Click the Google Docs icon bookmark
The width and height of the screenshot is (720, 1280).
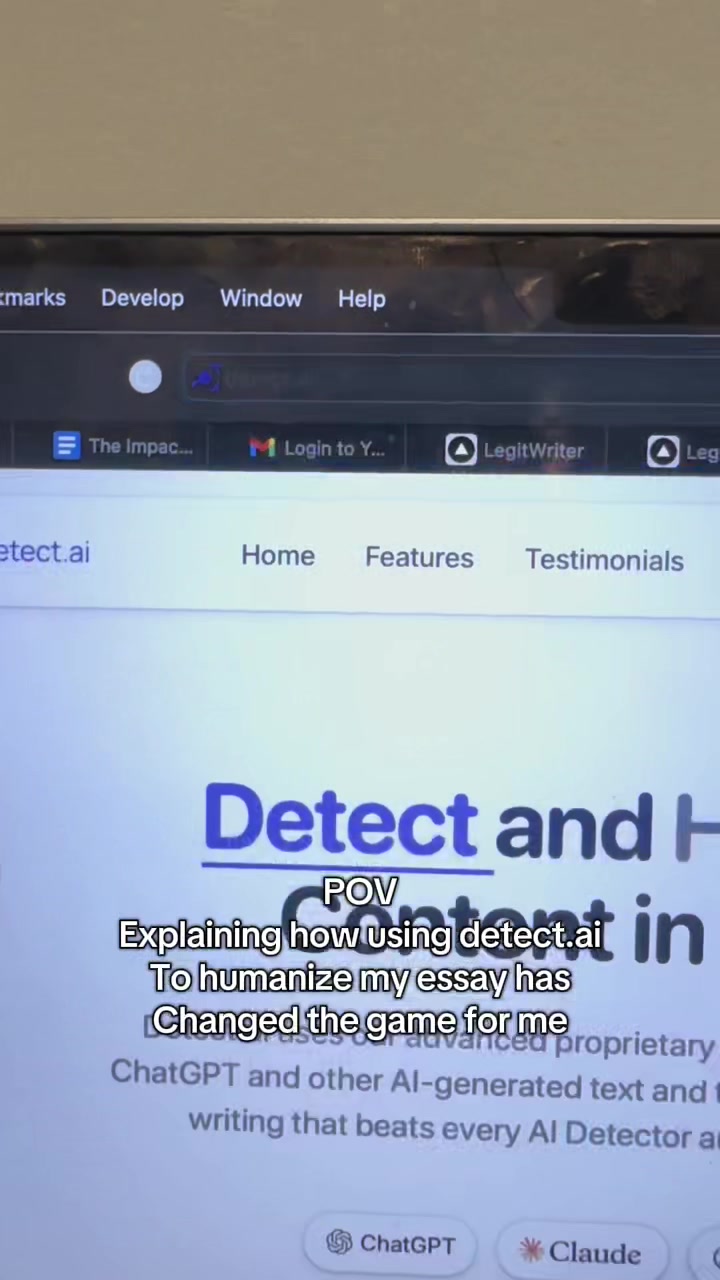66,446
